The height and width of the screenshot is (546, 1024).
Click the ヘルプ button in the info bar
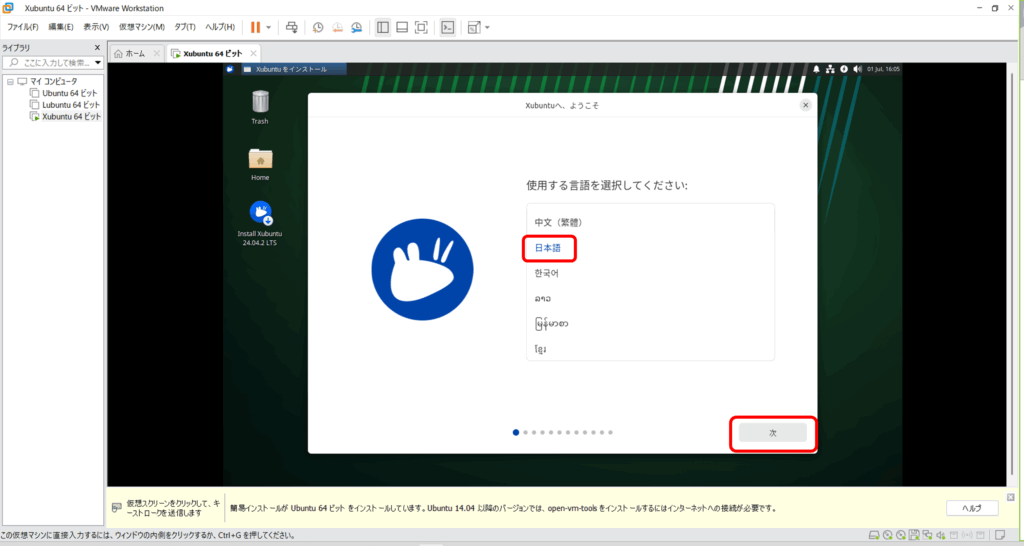[971, 508]
